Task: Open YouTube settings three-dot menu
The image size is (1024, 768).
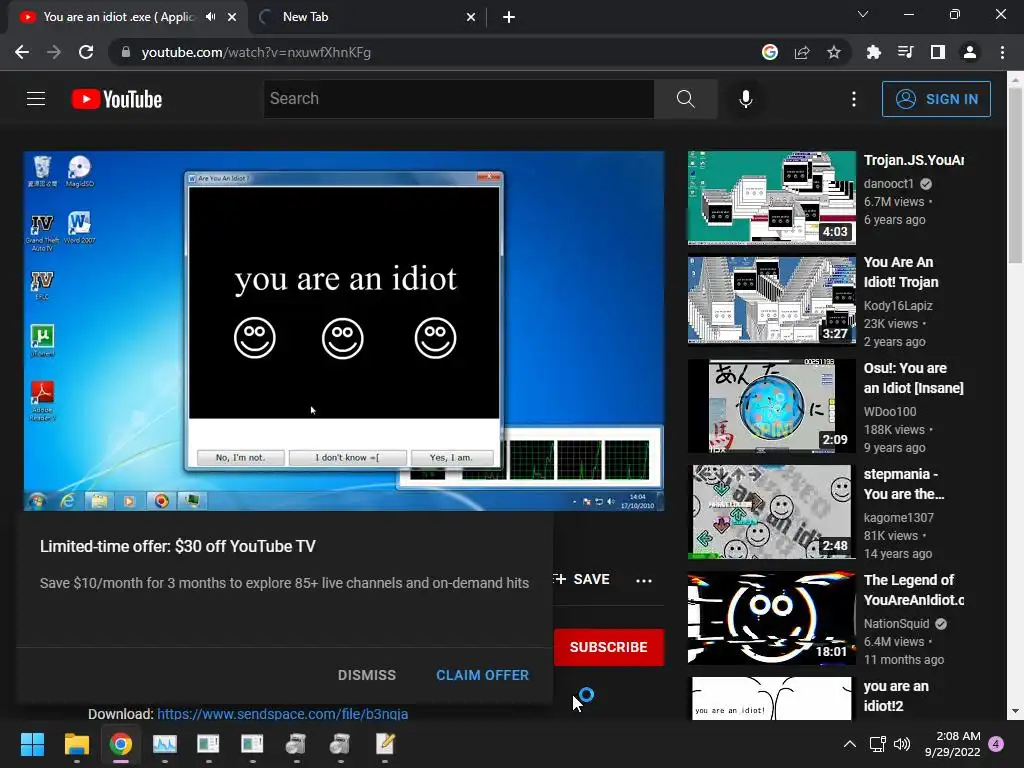Action: (x=854, y=99)
